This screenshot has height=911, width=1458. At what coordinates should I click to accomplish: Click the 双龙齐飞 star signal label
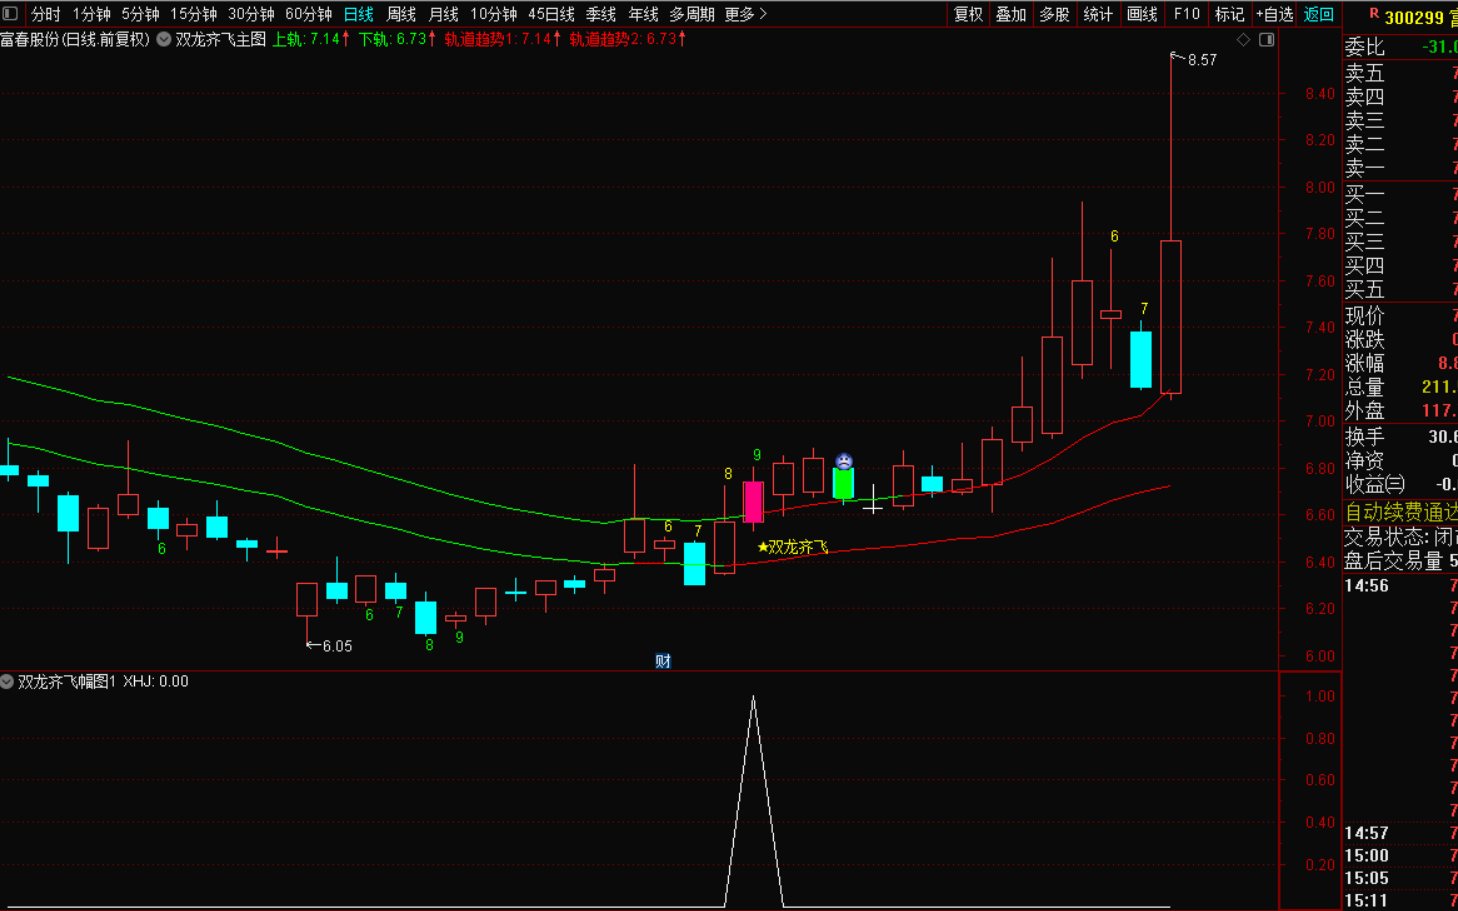pos(793,547)
